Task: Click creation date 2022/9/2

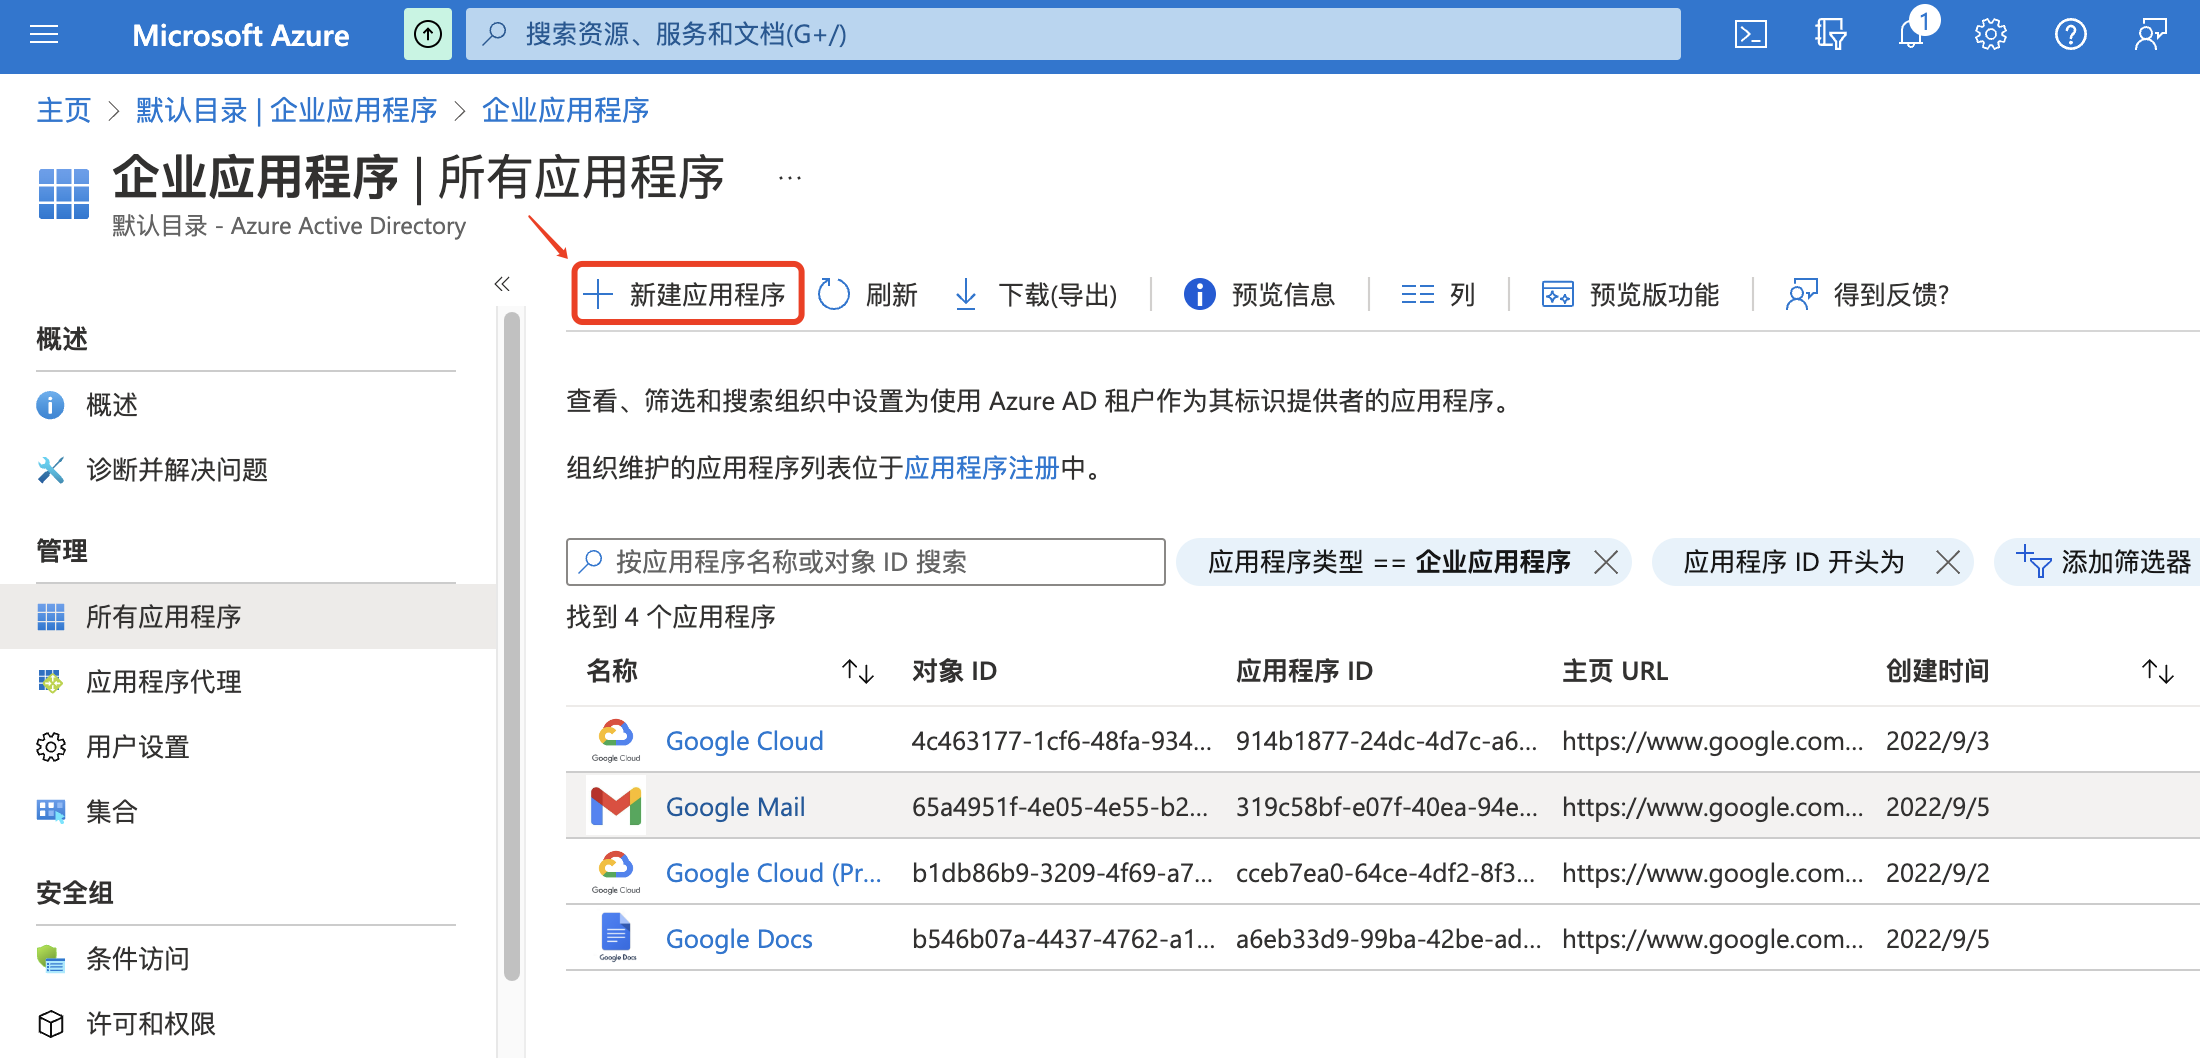Action: point(1938,873)
